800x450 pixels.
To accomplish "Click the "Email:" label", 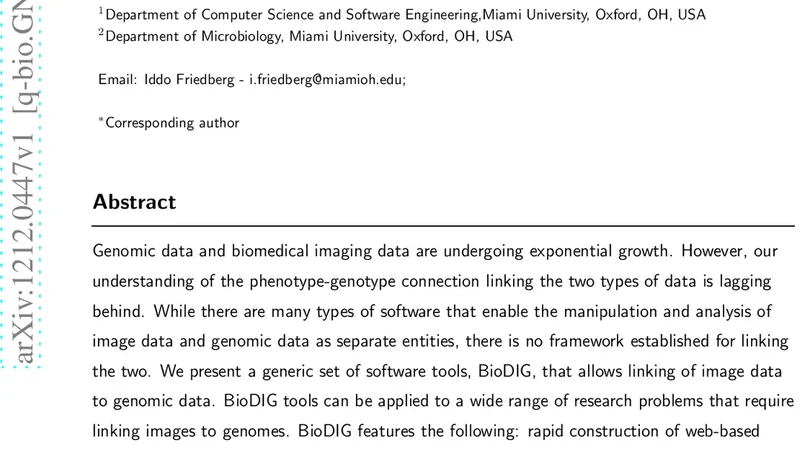I will click(118, 80).
